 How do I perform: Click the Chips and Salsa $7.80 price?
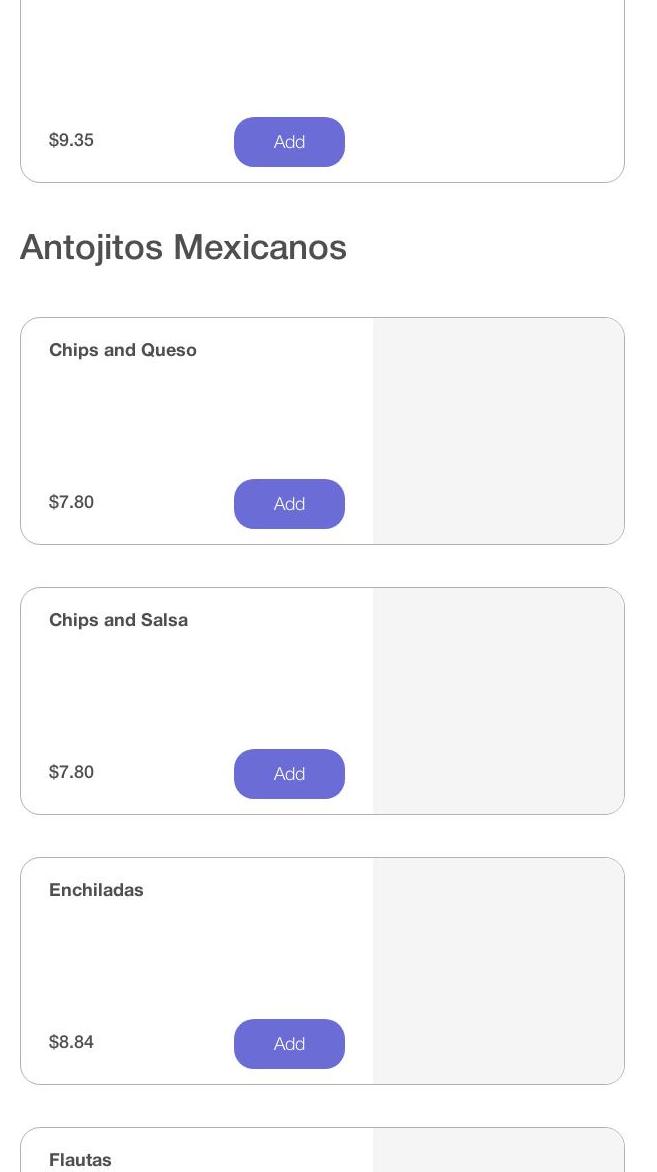(71, 772)
